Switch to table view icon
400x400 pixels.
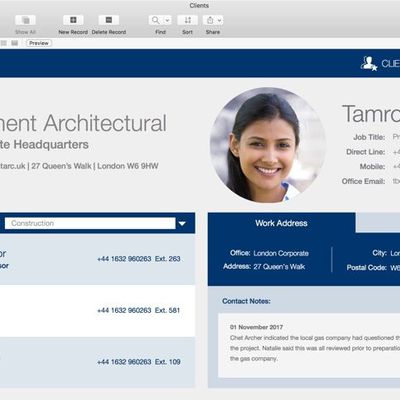point(15,43)
